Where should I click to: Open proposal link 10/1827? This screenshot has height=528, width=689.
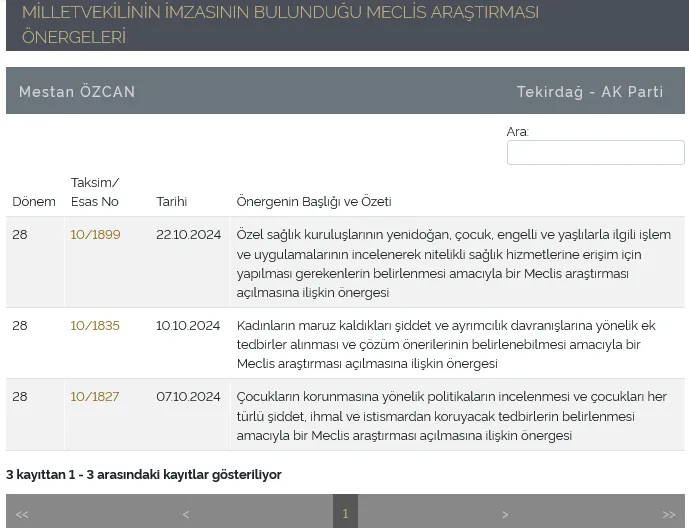95,397
